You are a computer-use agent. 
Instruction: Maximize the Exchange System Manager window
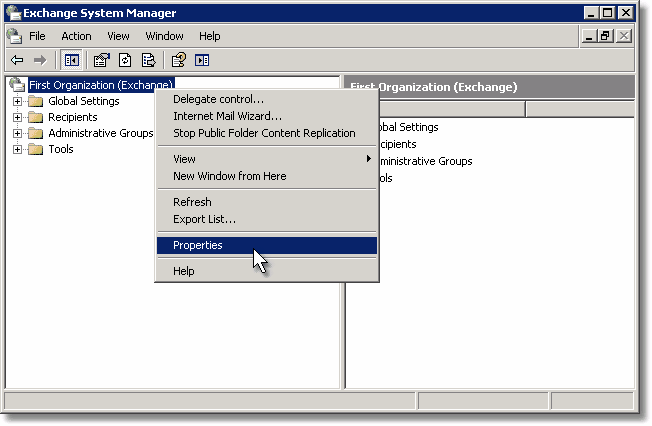click(608, 12)
